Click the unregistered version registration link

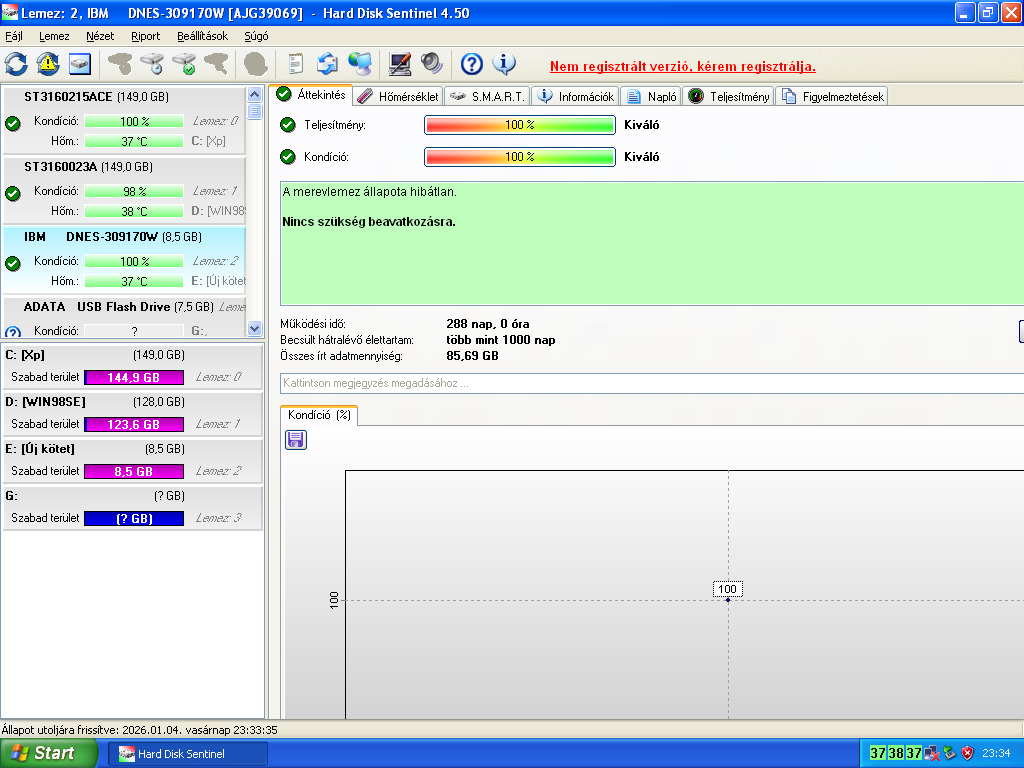pyautogui.click(x=682, y=66)
